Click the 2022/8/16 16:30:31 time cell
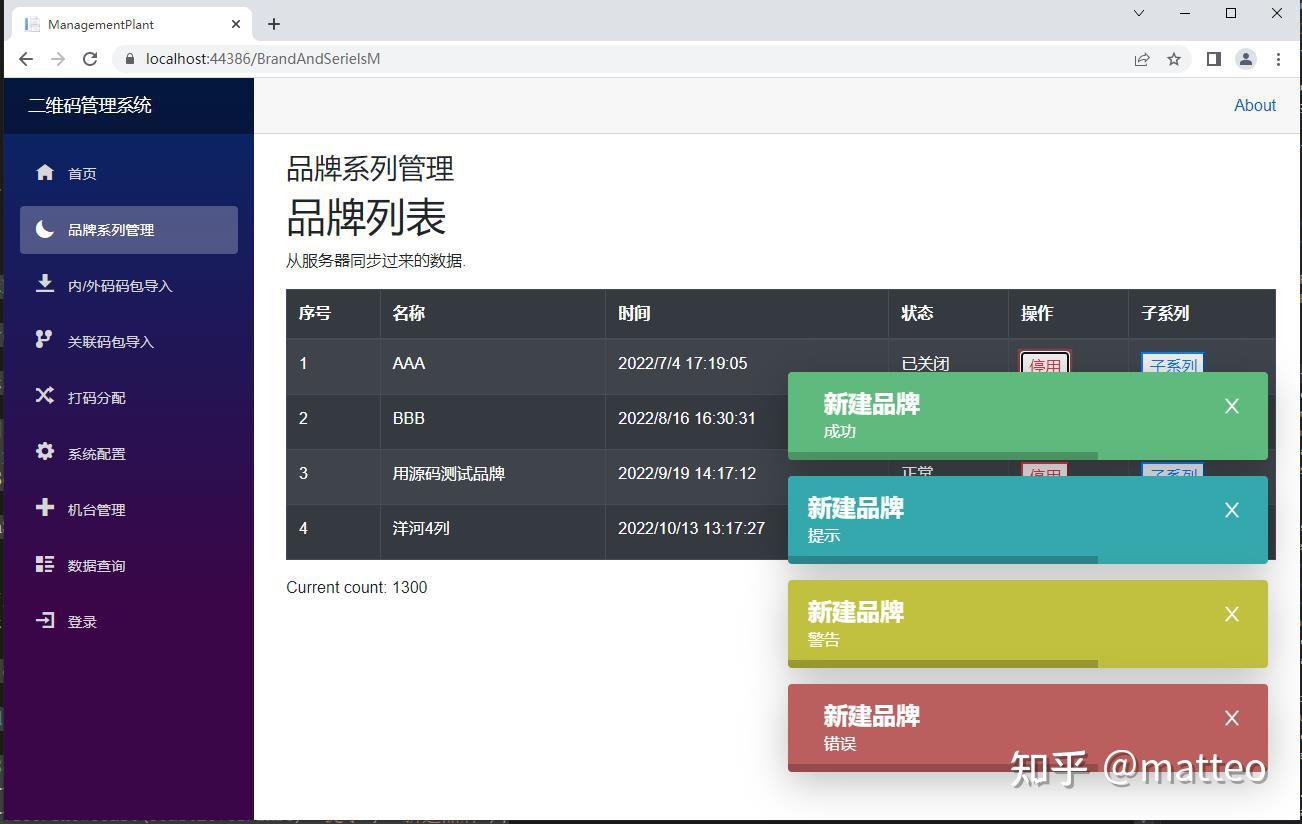 click(687, 419)
